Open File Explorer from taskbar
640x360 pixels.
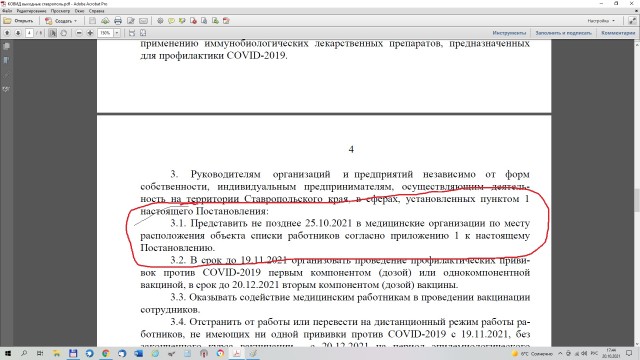point(56,353)
